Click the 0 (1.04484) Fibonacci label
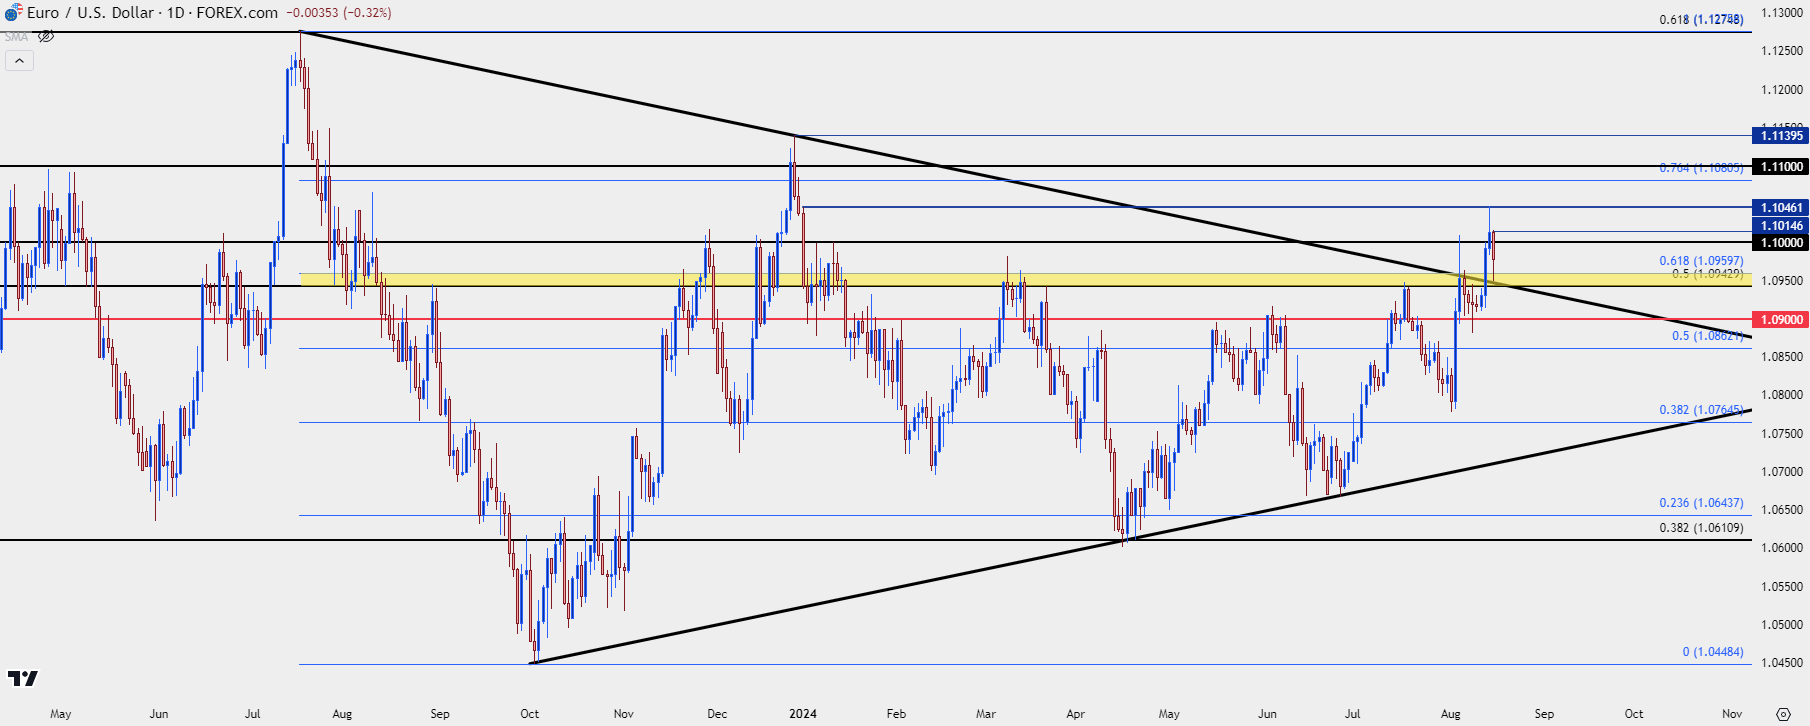Image resolution: width=1810 pixels, height=726 pixels. point(1713,652)
